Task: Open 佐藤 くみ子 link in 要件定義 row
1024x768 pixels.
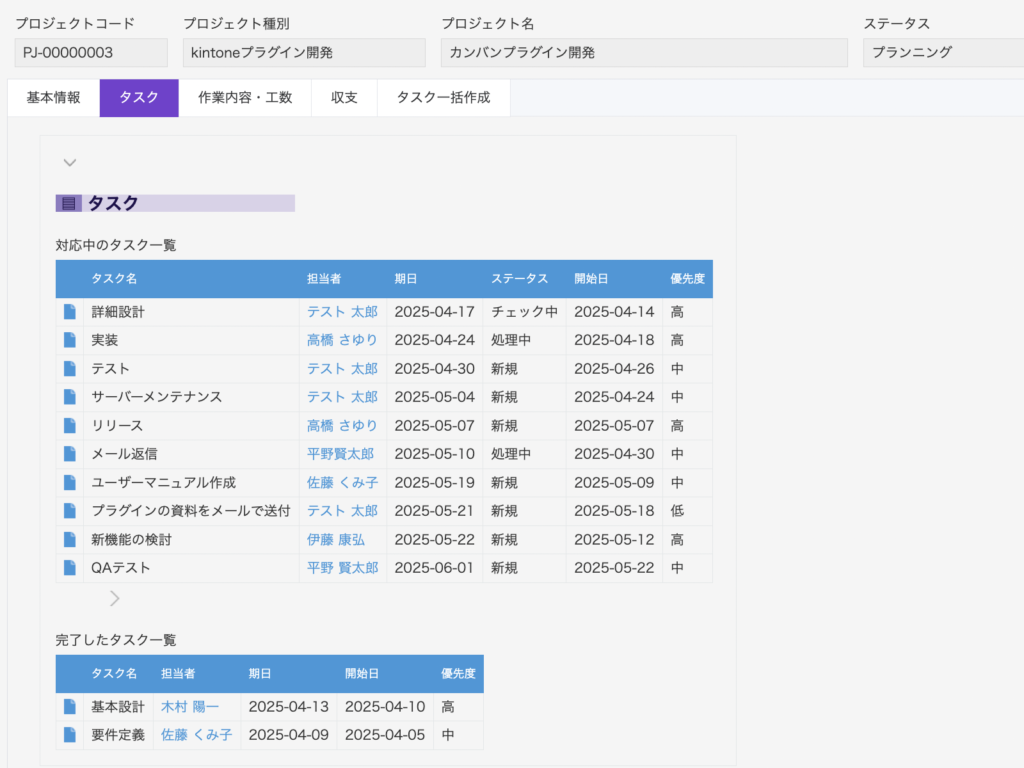Action: point(197,735)
